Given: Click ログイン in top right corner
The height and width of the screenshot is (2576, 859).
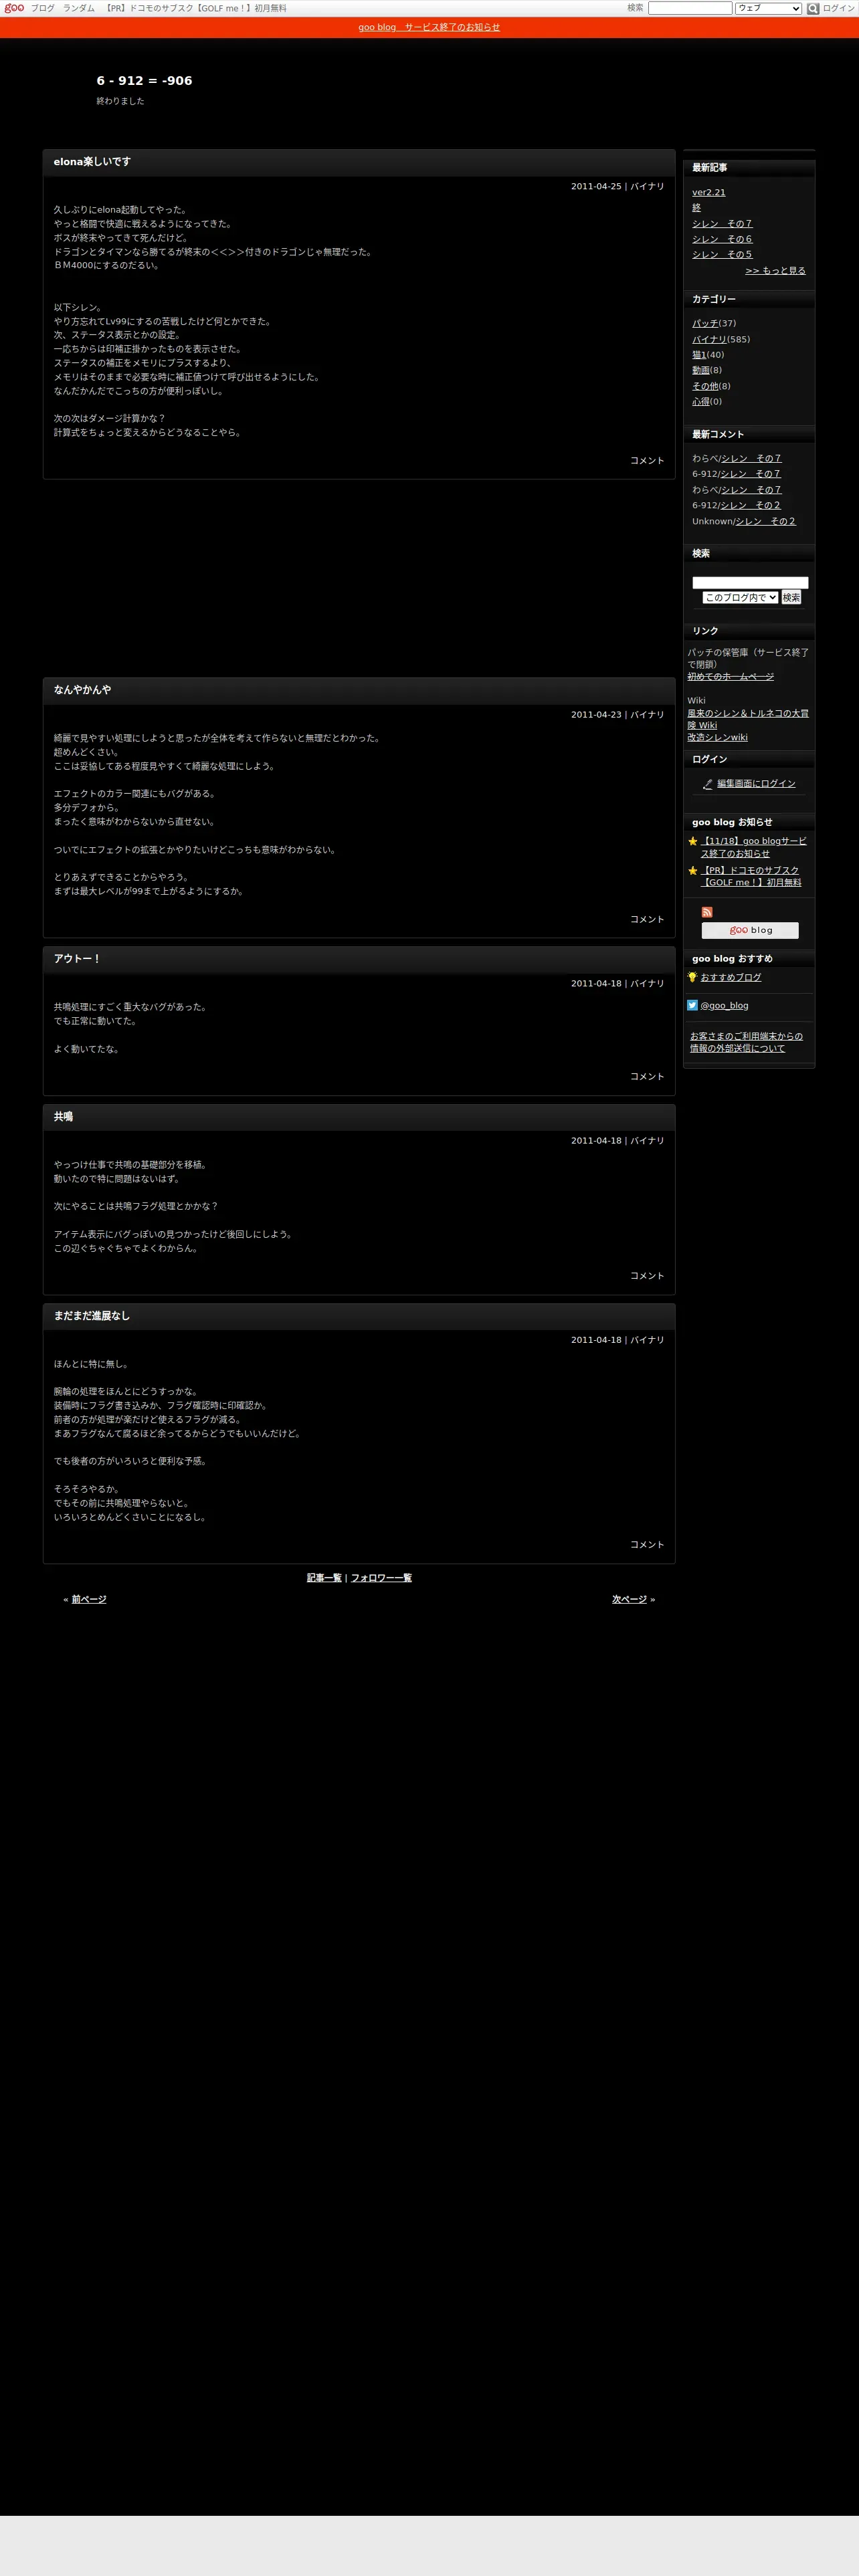Looking at the screenshot, I should pos(839,8).
